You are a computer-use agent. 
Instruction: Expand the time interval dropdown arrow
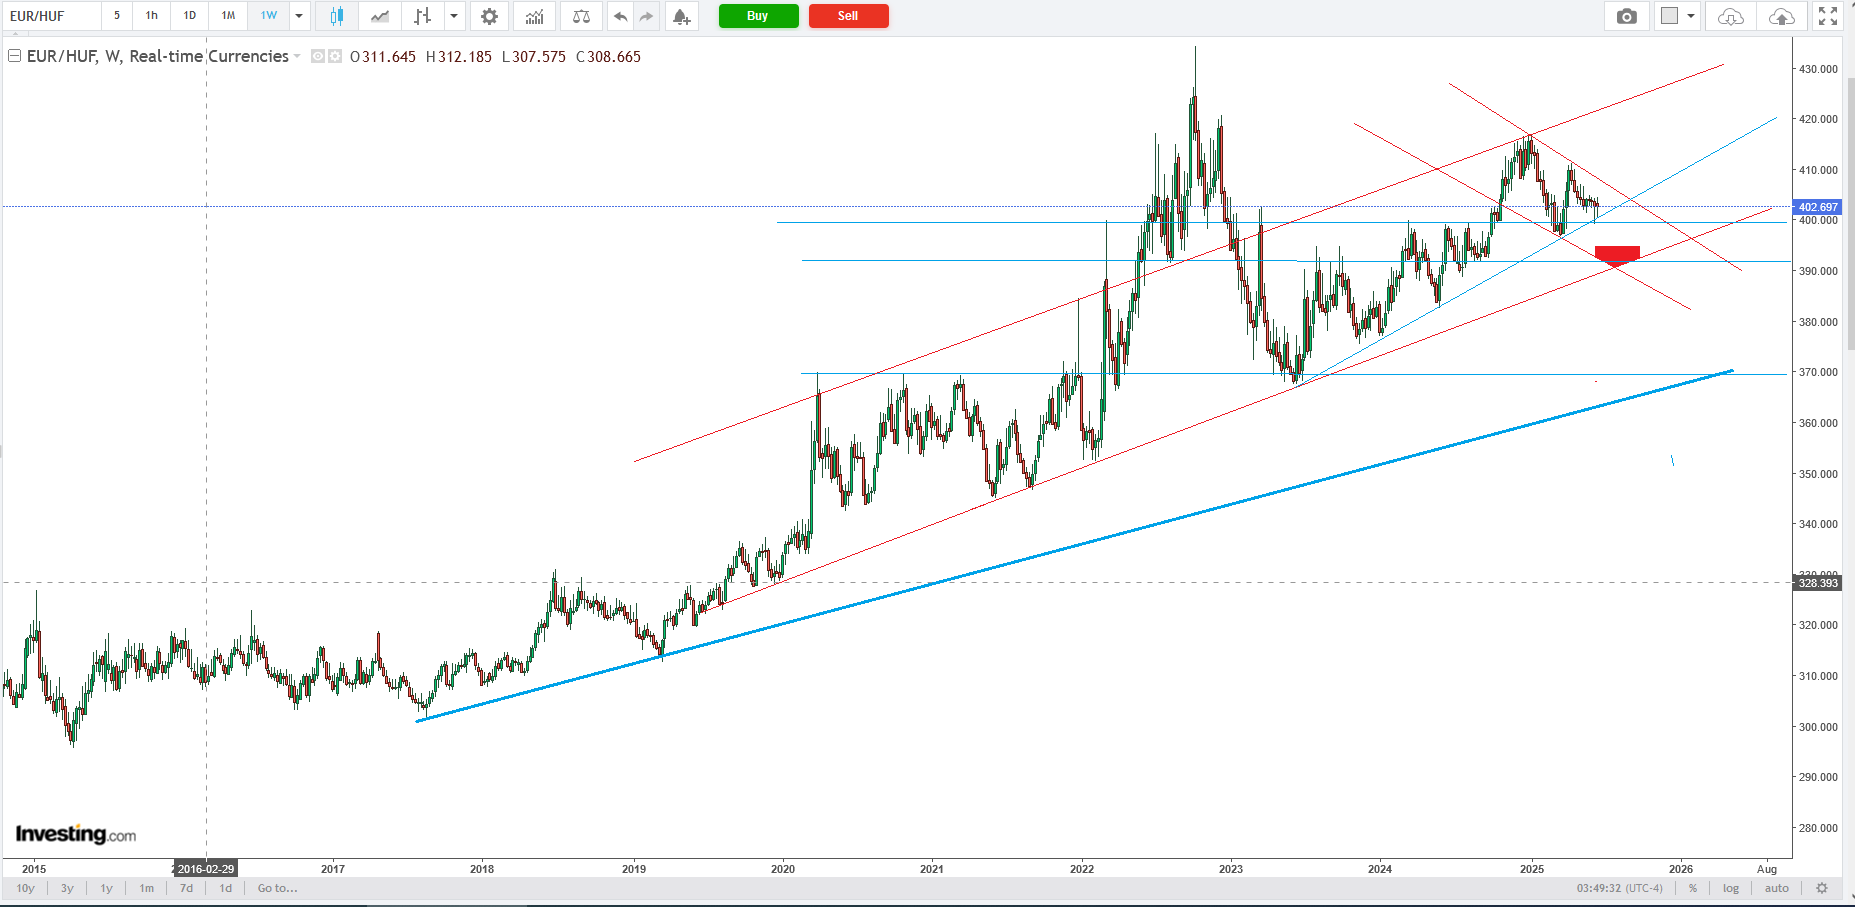(299, 16)
